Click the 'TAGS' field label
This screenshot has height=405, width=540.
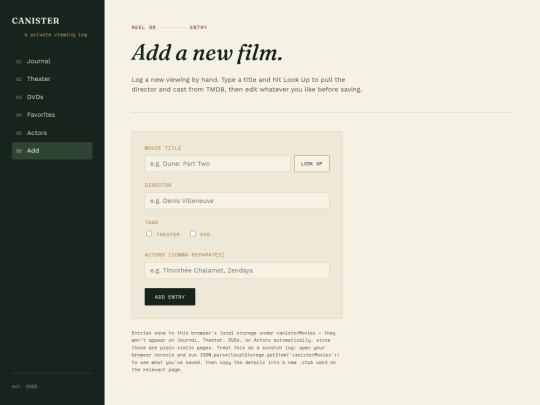click(152, 222)
